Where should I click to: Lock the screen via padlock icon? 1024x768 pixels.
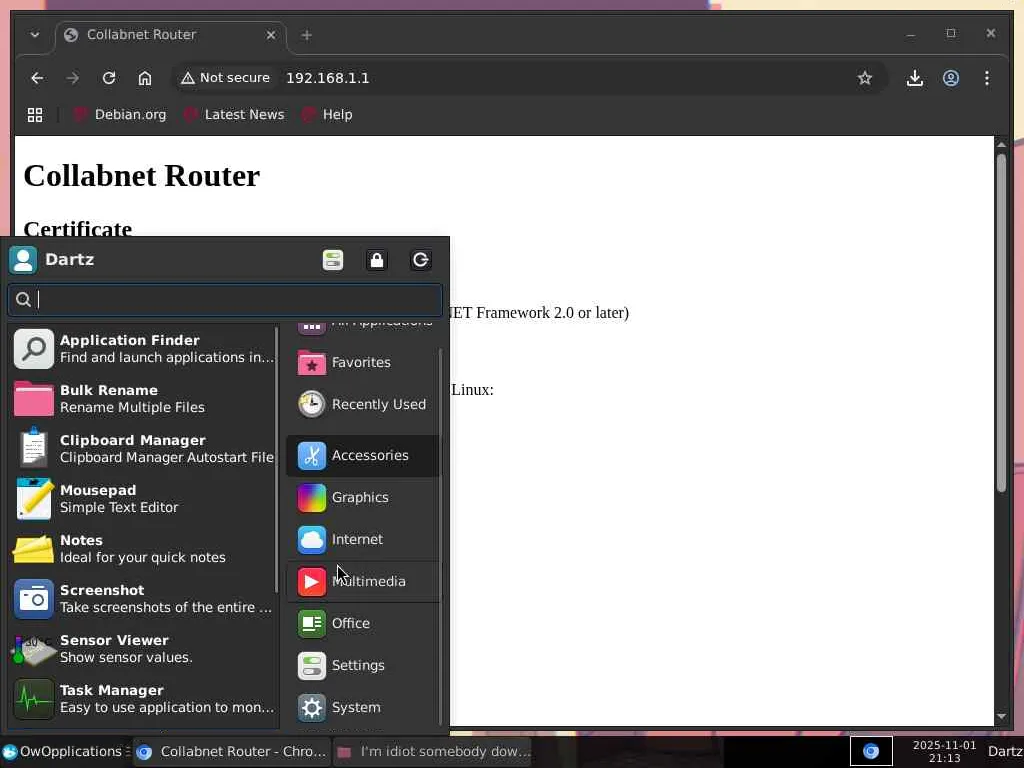click(x=377, y=260)
